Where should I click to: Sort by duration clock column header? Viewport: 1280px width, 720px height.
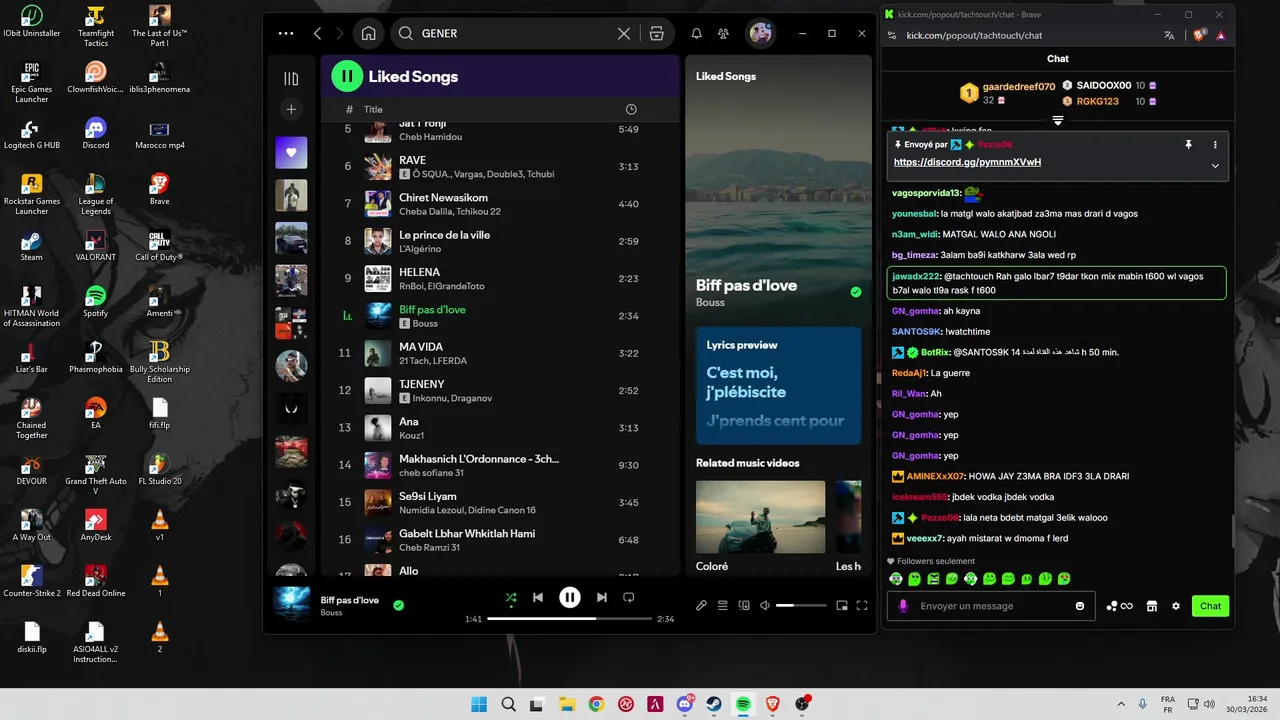[x=631, y=109]
